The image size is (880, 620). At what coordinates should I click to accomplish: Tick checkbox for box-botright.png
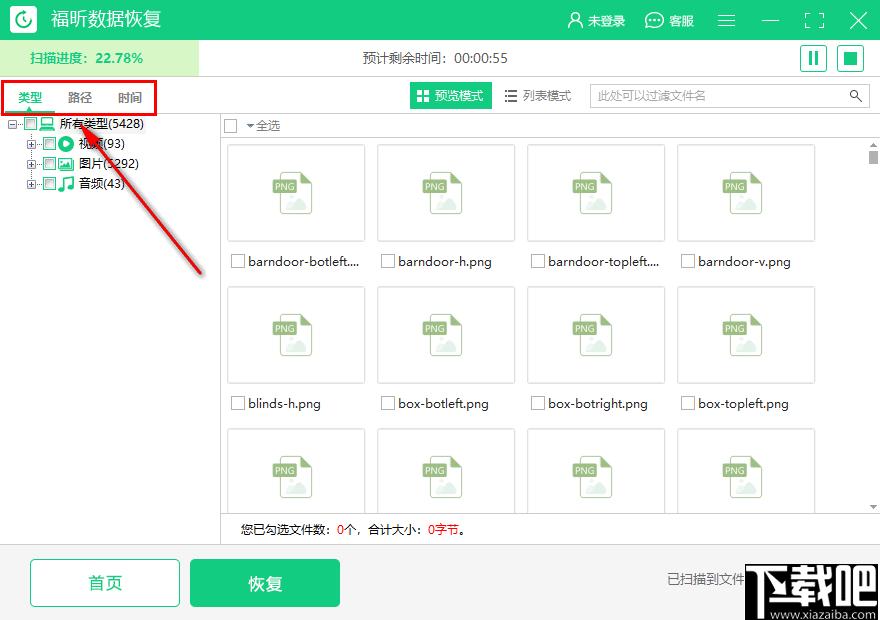click(538, 403)
